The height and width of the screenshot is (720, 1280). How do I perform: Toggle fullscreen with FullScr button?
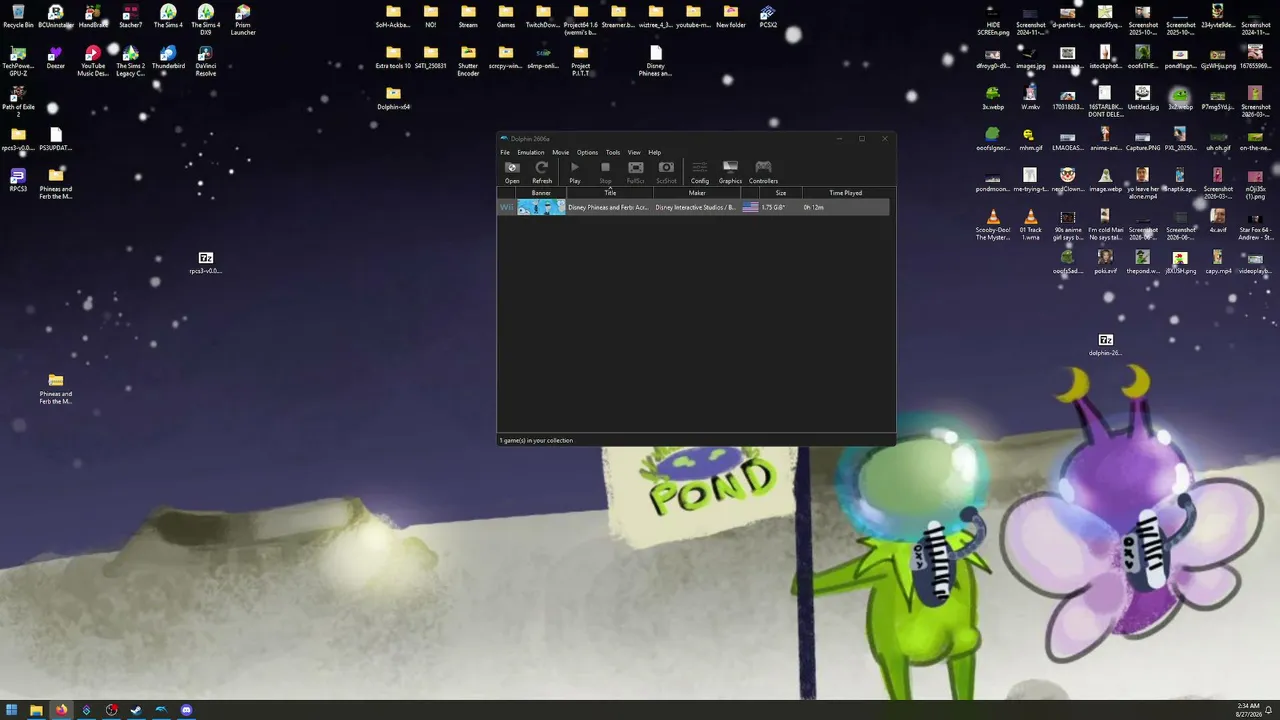[635, 172]
